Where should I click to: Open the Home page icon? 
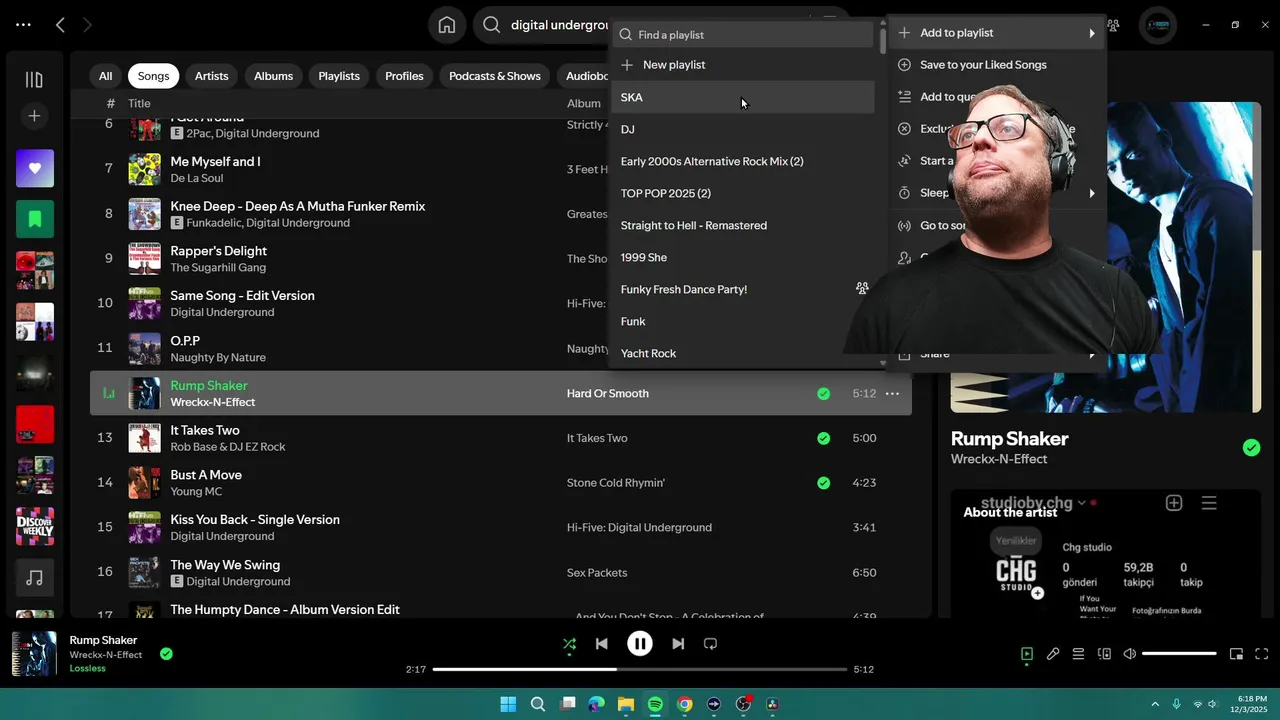click(447, 25)
